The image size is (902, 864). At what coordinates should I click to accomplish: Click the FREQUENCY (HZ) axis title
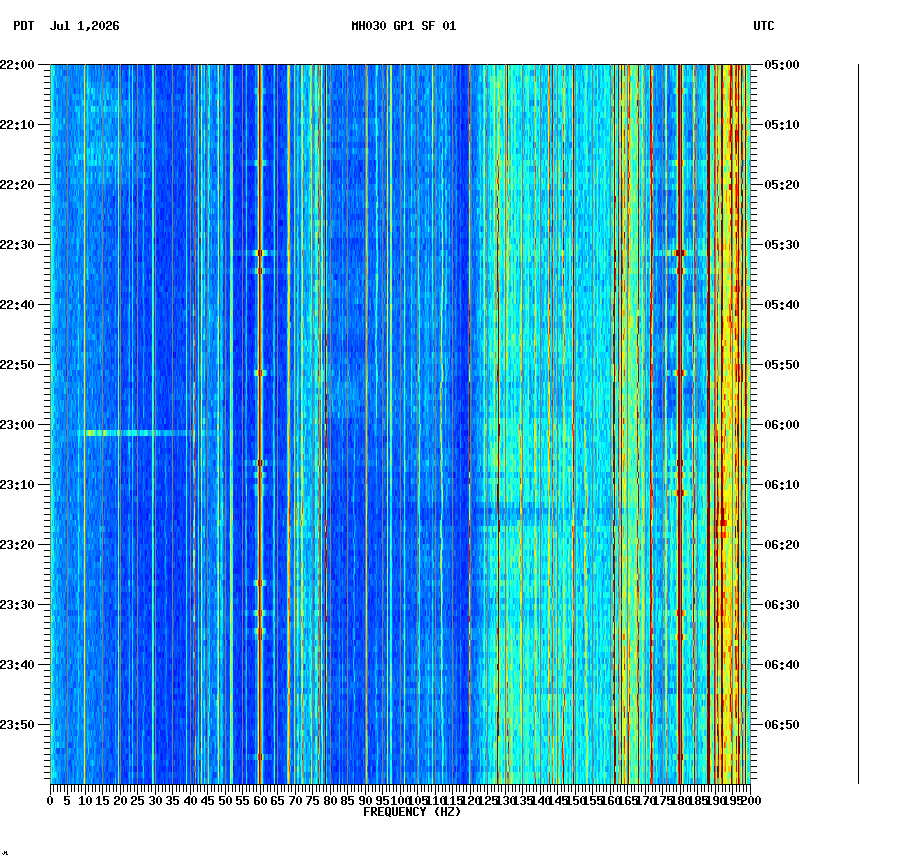pos(412,812)
